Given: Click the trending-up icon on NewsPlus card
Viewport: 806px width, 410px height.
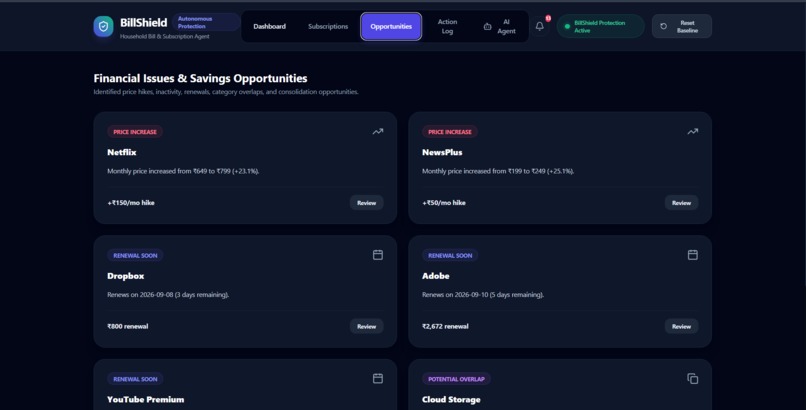Looking at the screenshot, I should [693, 132].
